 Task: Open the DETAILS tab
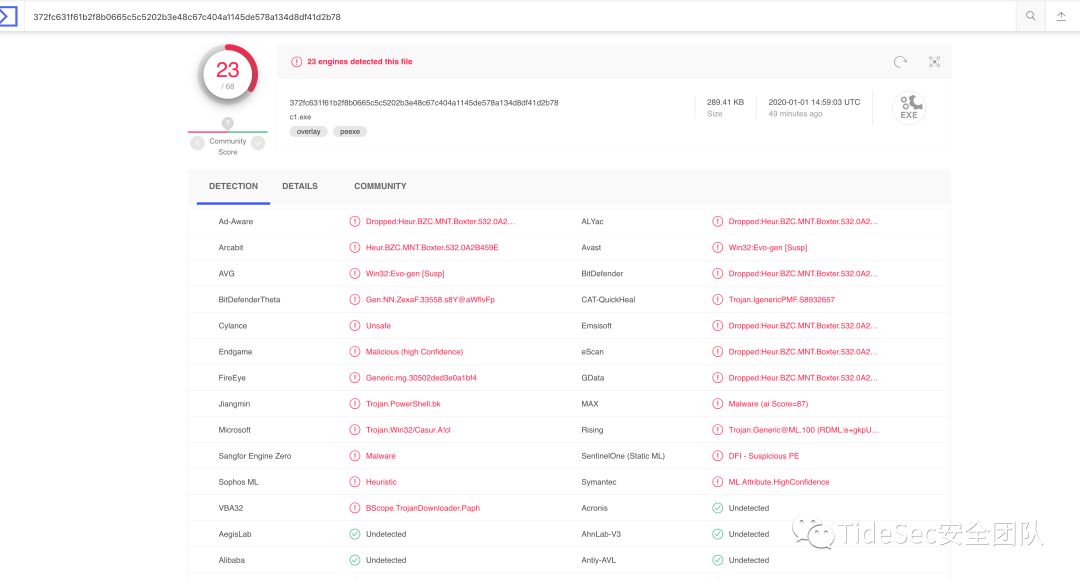(300, 187)
